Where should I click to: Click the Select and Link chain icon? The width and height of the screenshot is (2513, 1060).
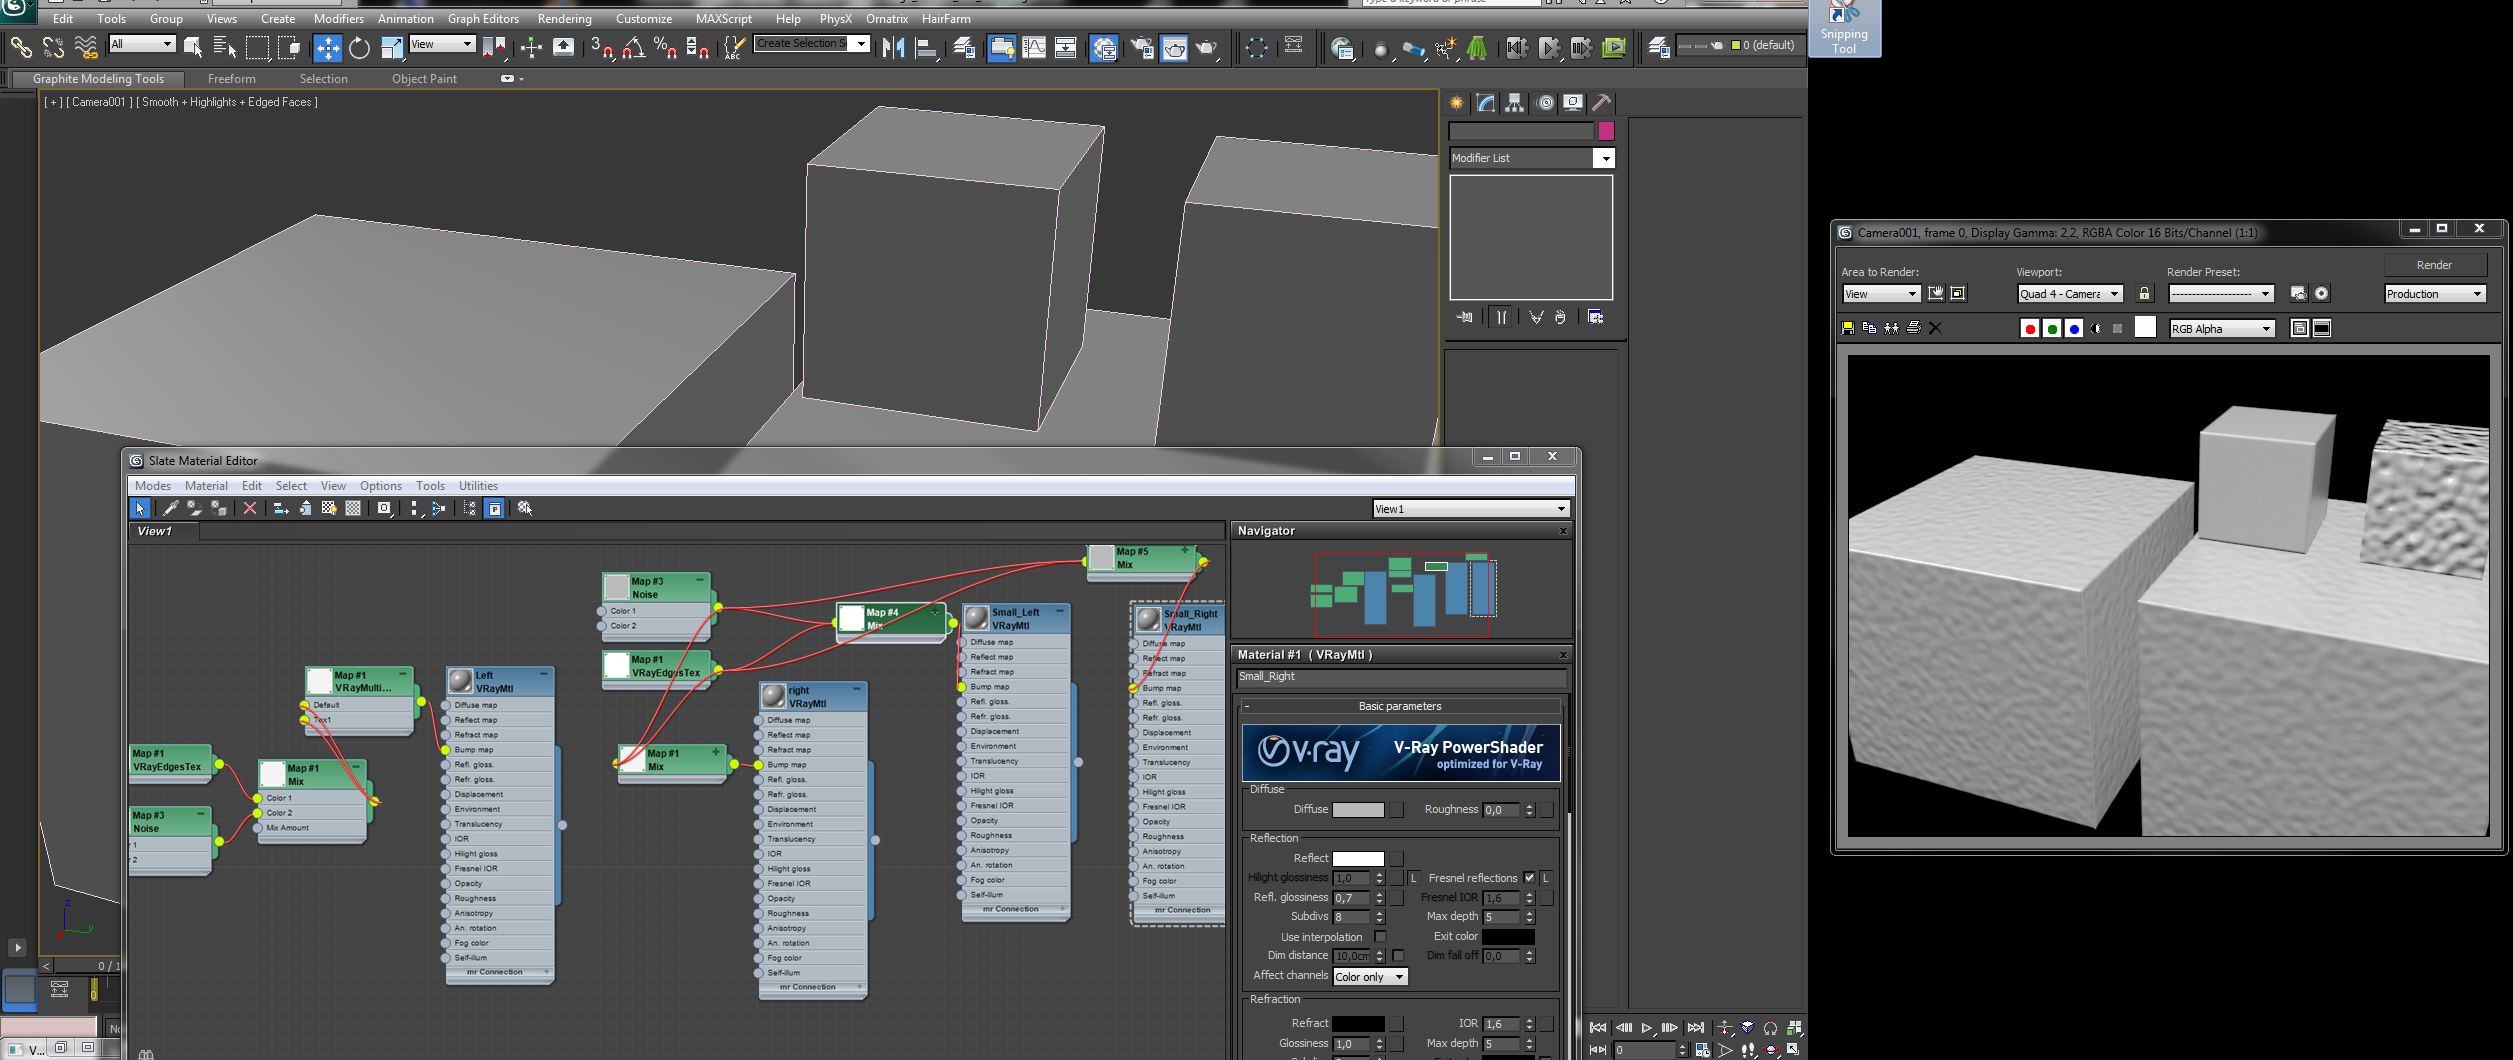click(x=20, y=47)
